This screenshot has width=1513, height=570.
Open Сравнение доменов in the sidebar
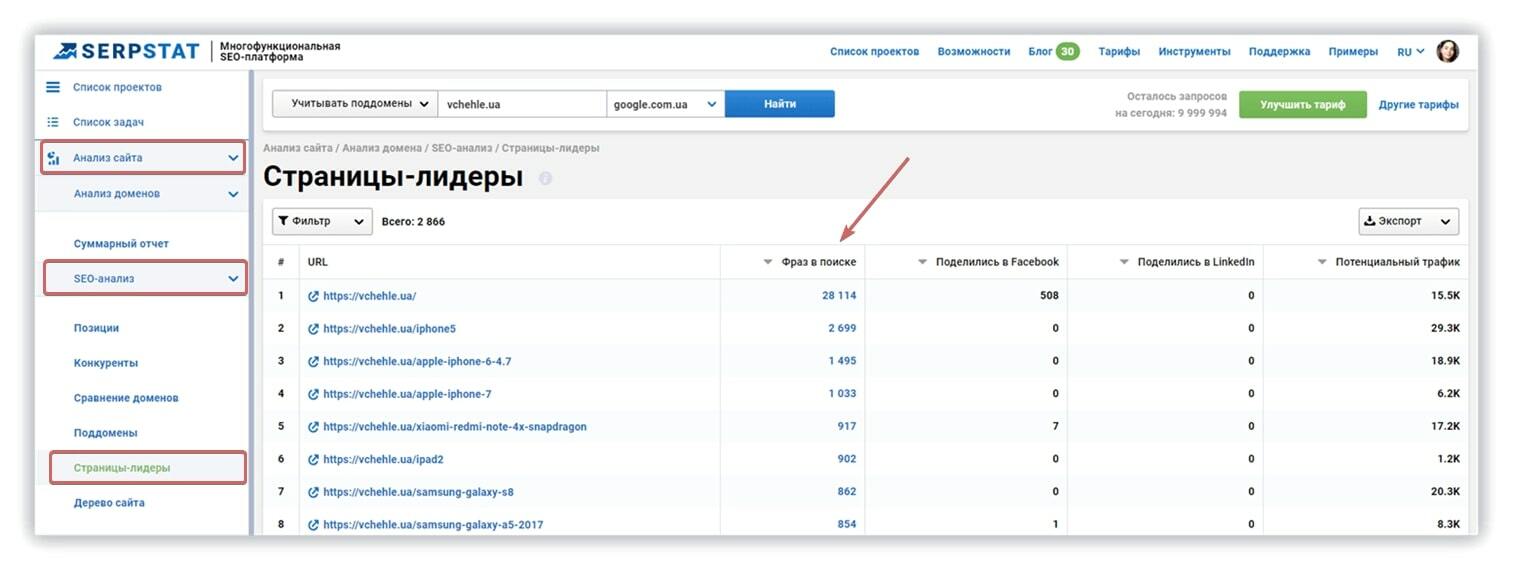(126, 398)
